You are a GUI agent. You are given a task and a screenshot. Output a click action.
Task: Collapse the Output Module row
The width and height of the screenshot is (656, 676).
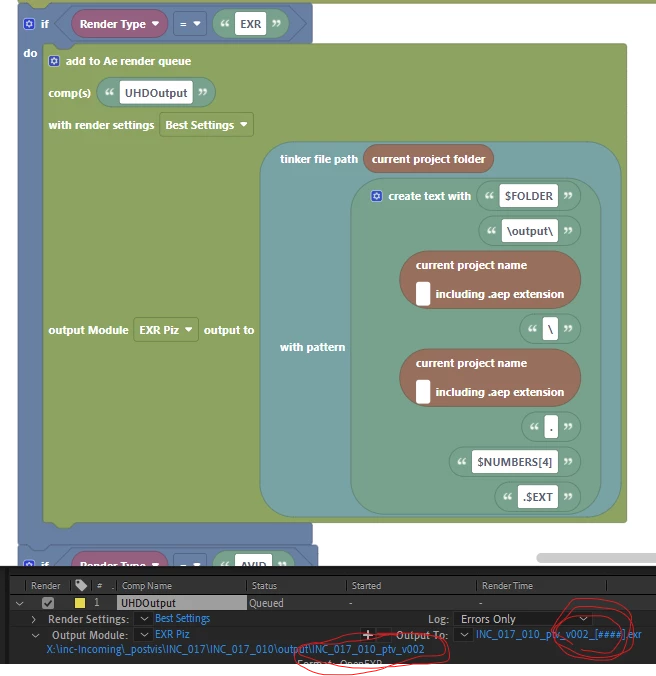pos(35,635)
